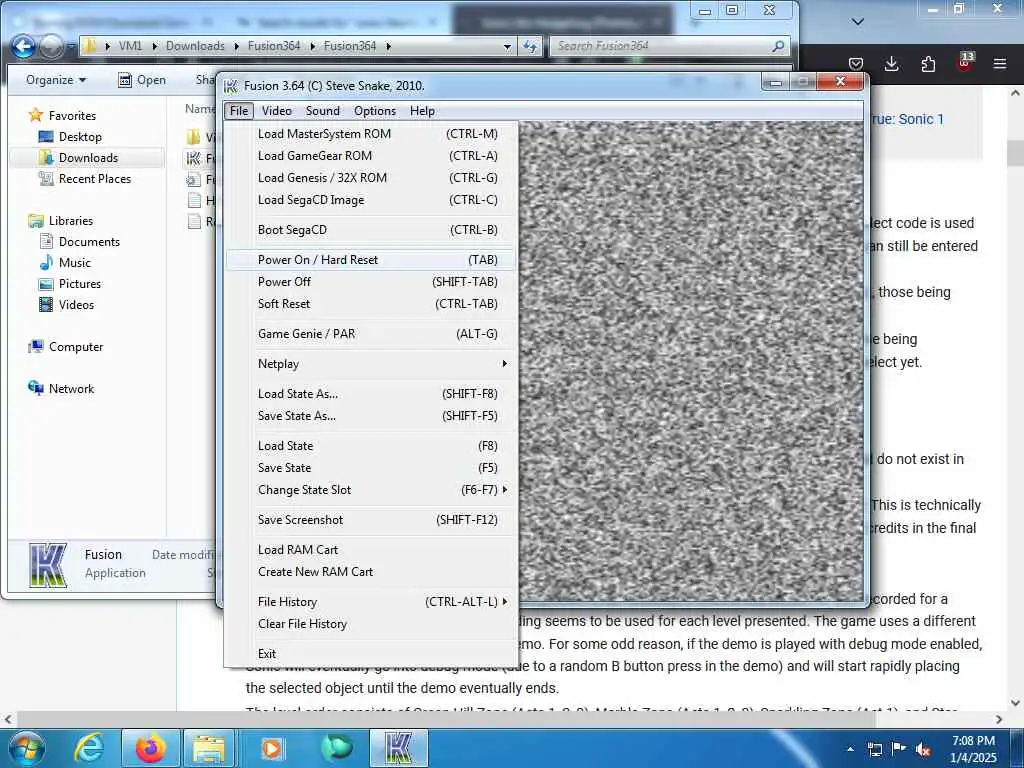Click the Fusion app icon in details pane
Image resolution: width=1024 pixels, height=768 pixels.
(x=48, y=564)
